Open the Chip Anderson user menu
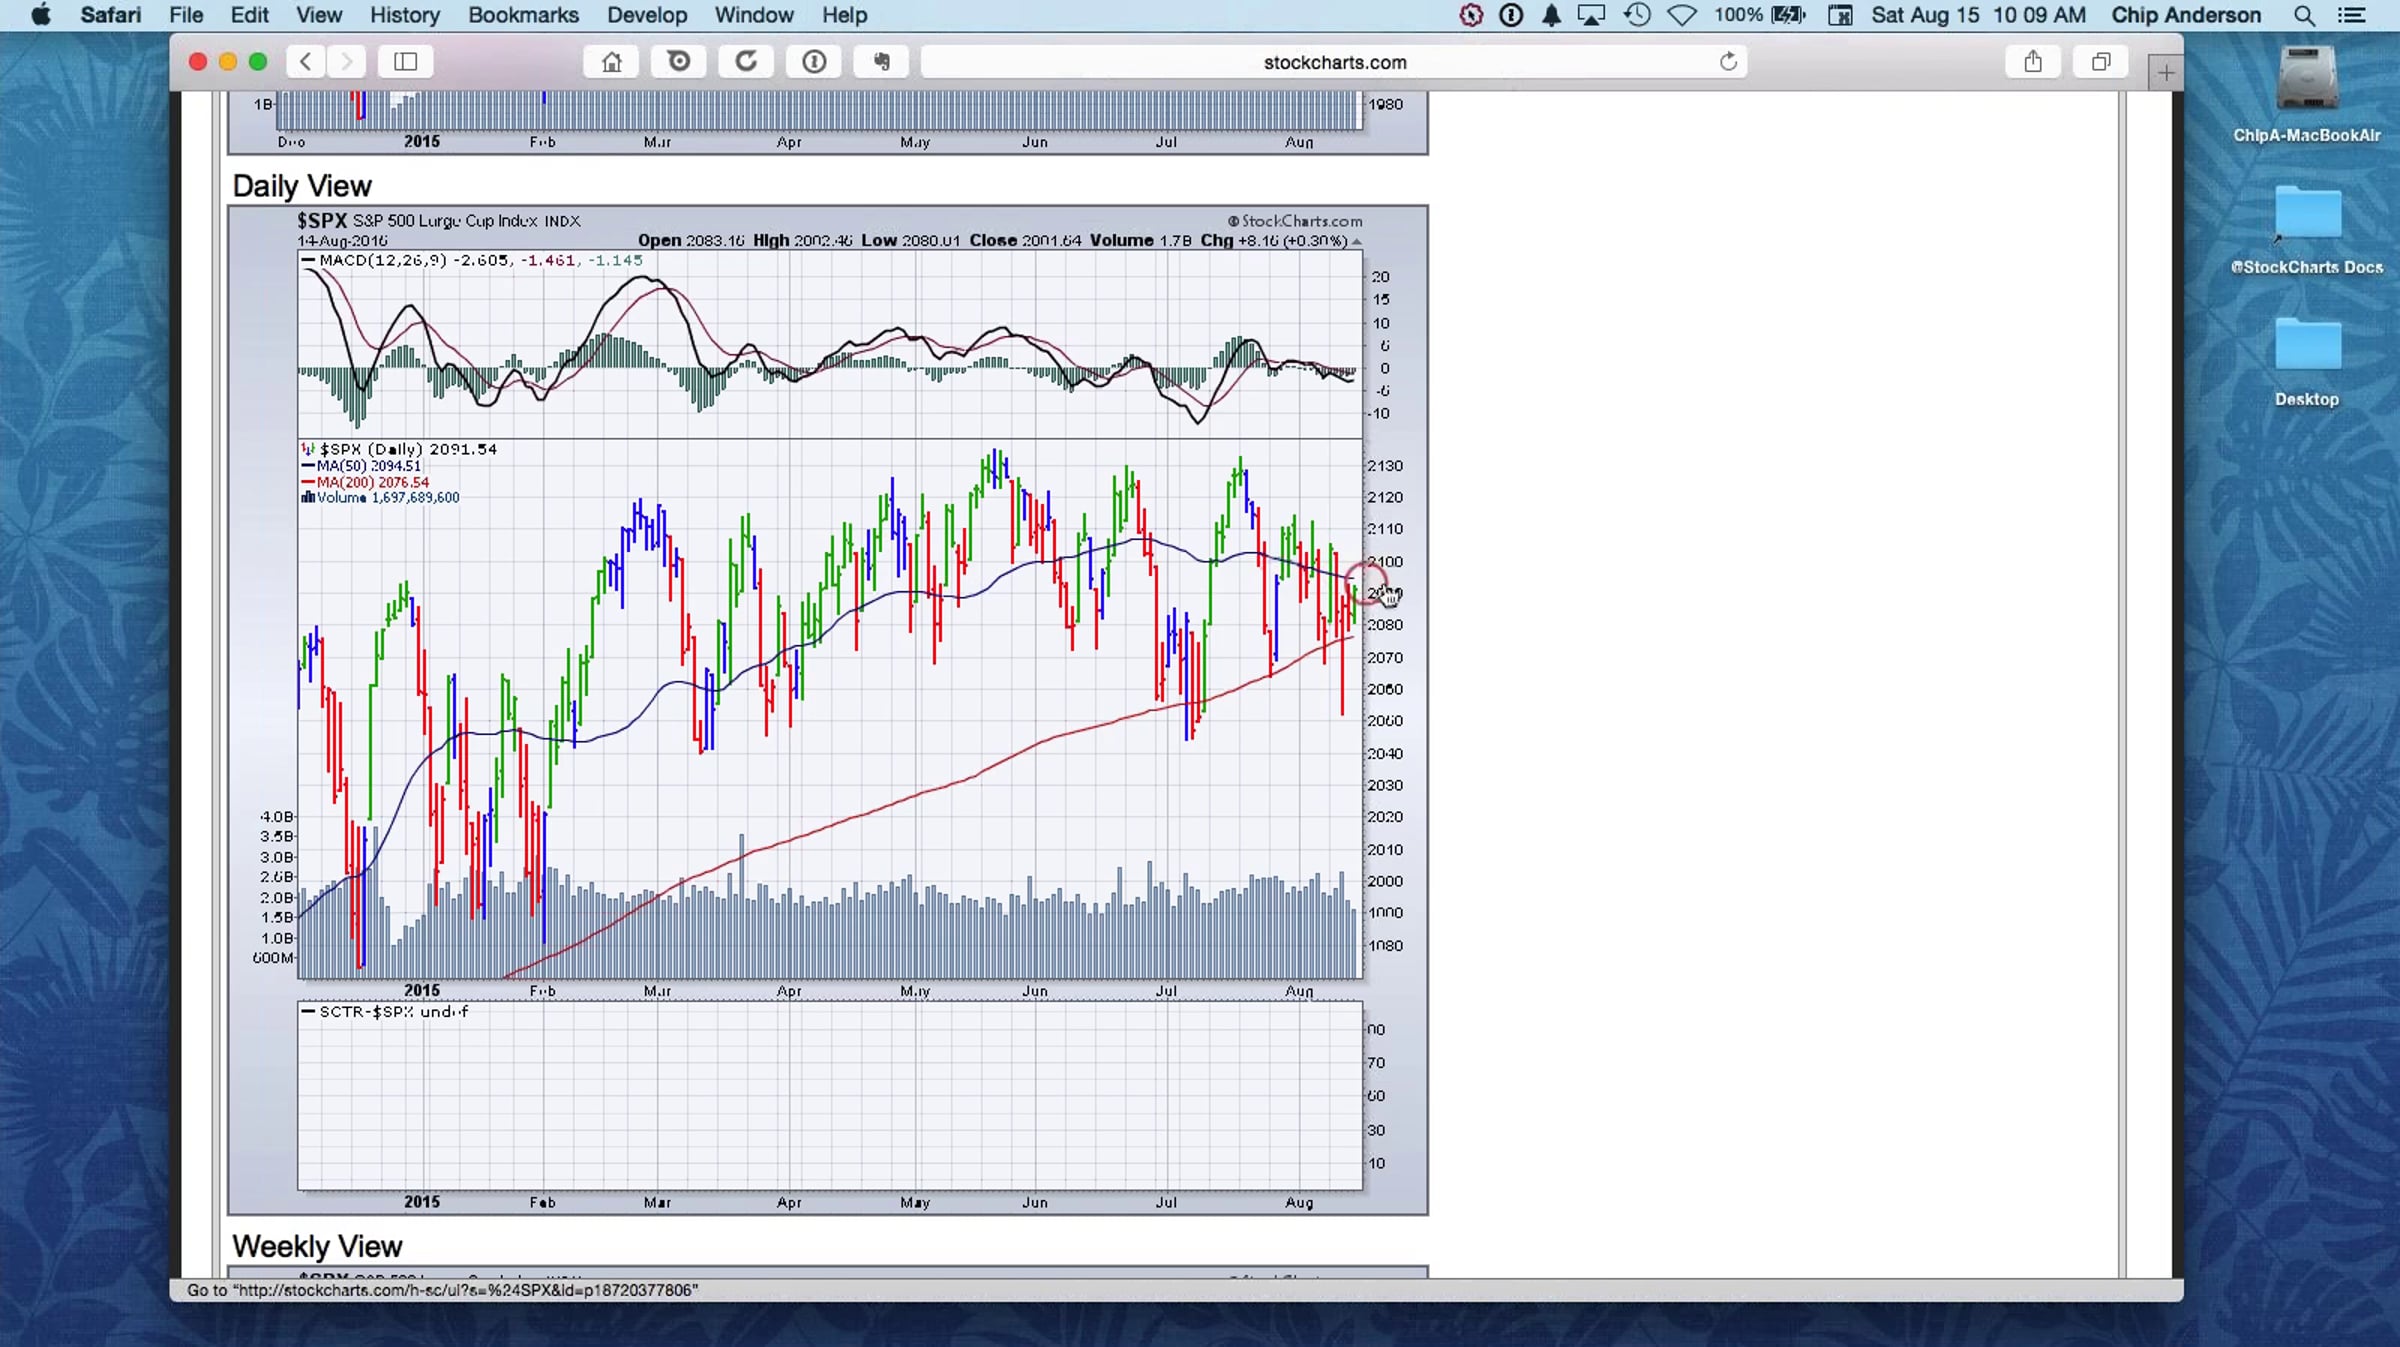The height and width of the screenshot is (1347, 2400). [2186, 15]
